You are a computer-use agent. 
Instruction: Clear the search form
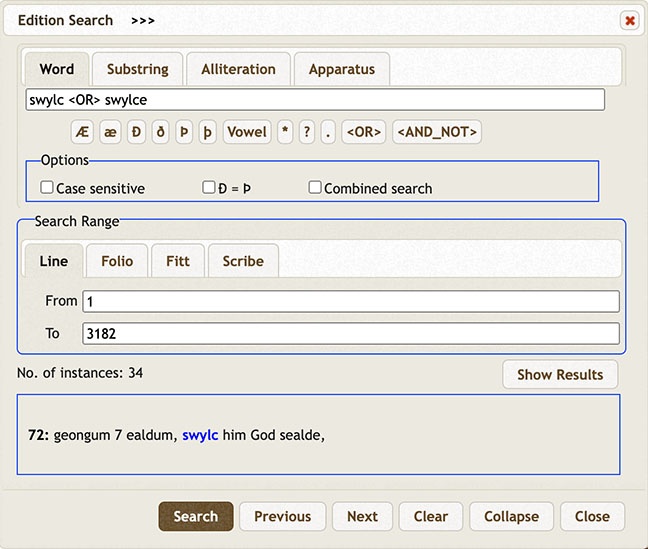coord(431,516)
